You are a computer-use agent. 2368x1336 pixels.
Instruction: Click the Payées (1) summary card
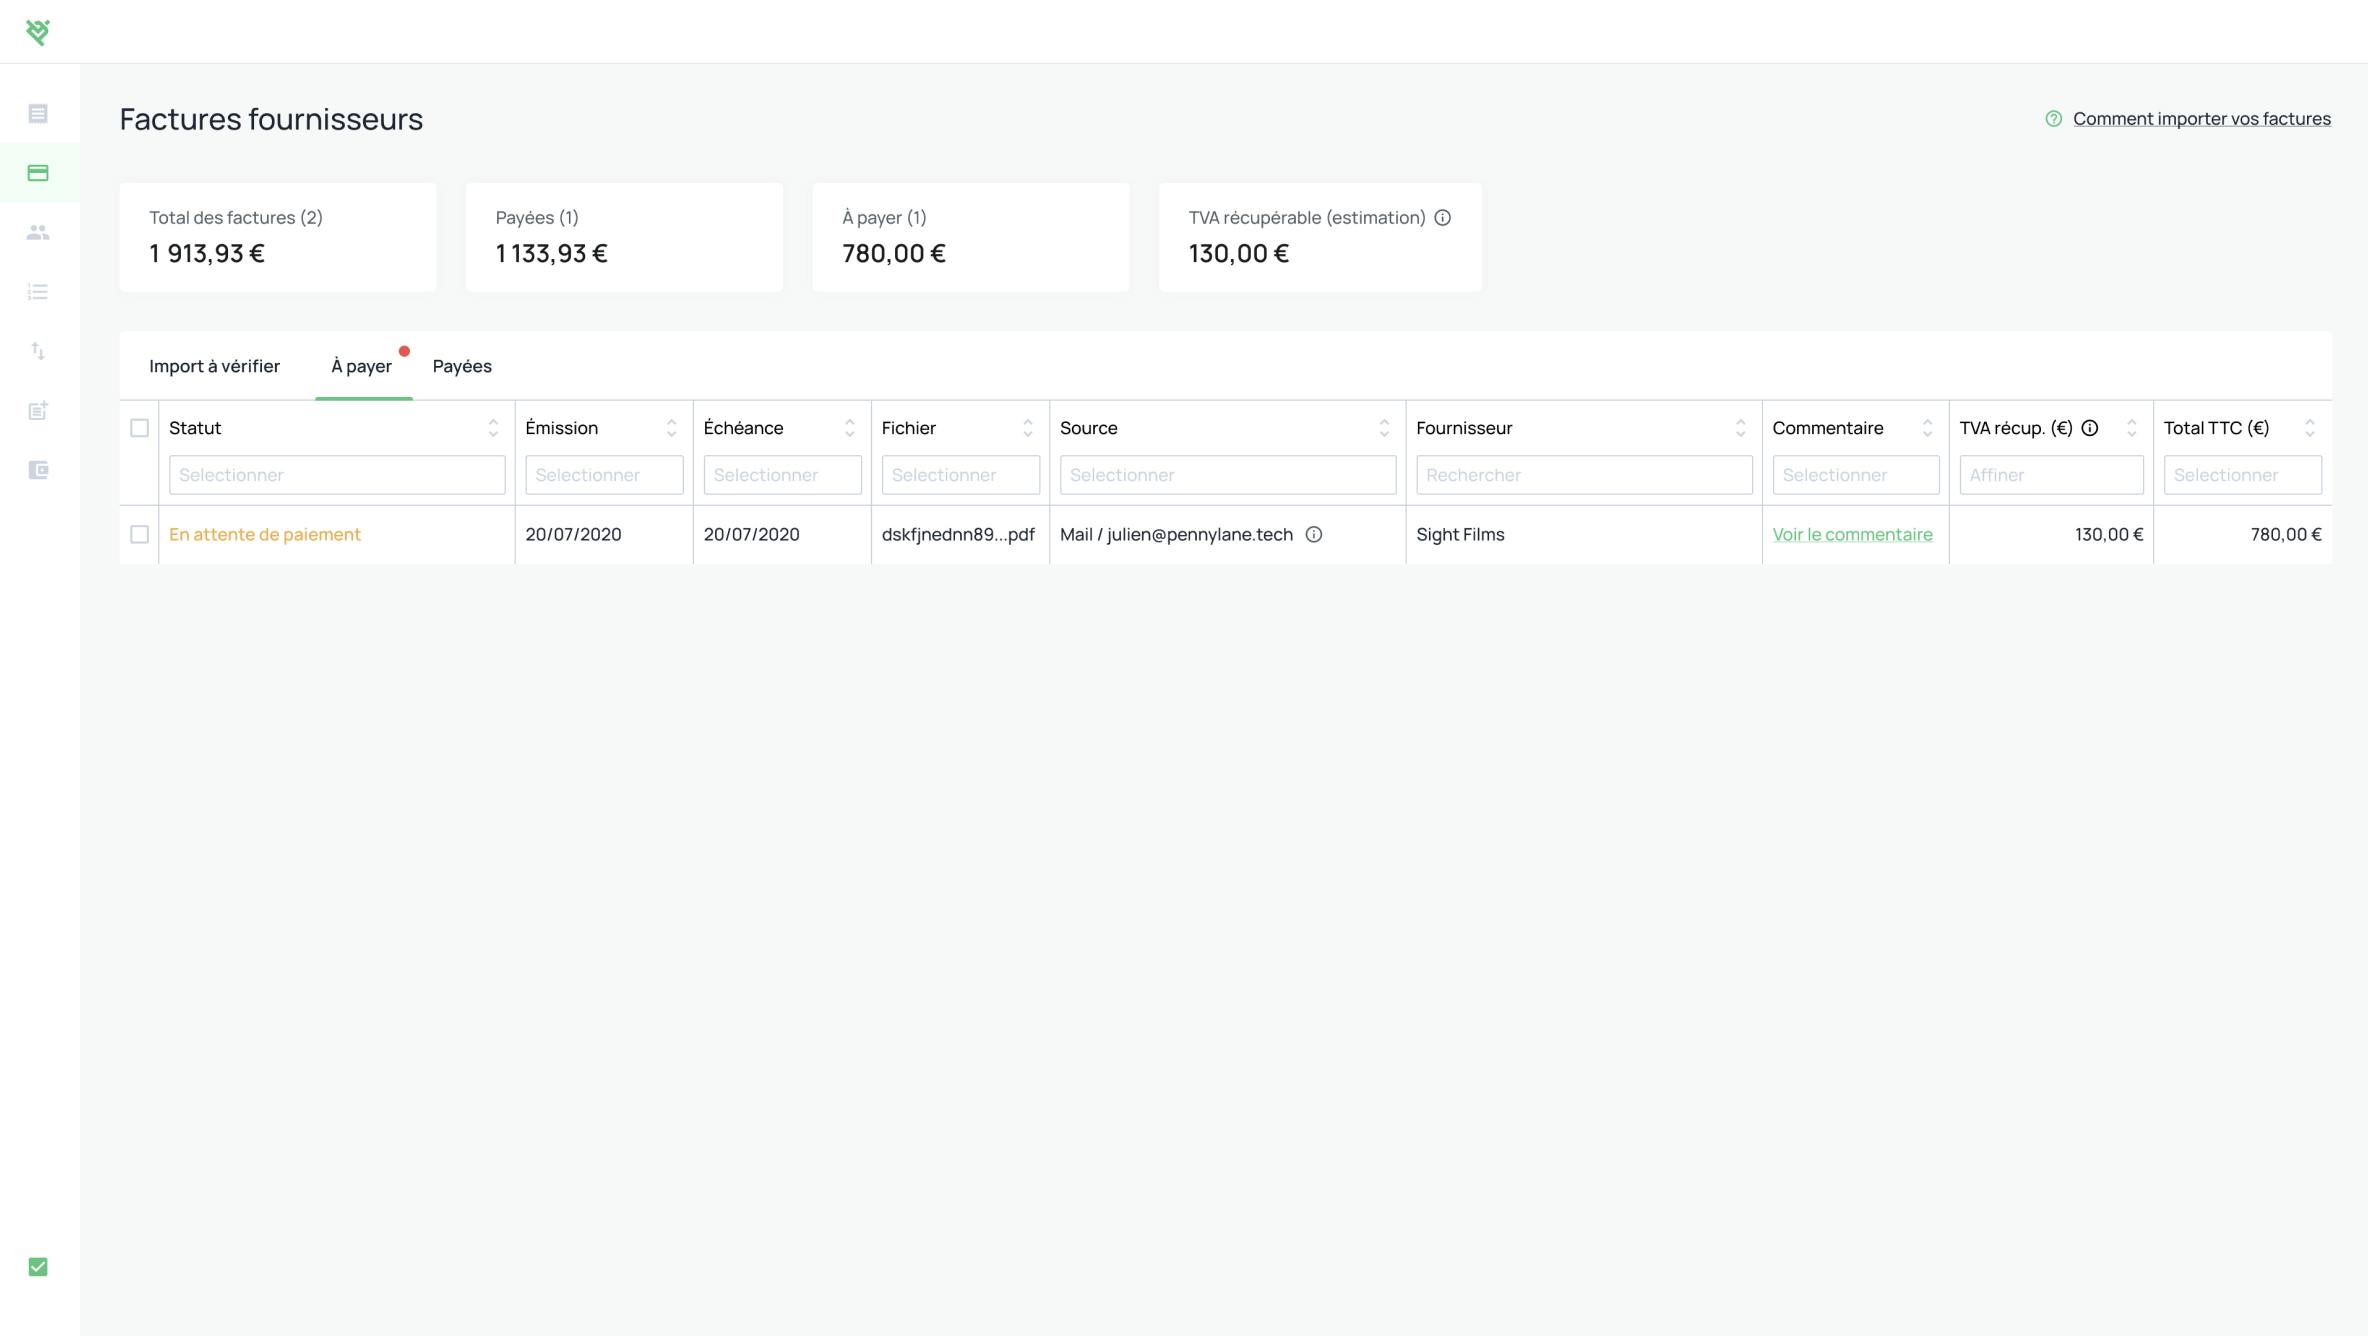[624, 237]
